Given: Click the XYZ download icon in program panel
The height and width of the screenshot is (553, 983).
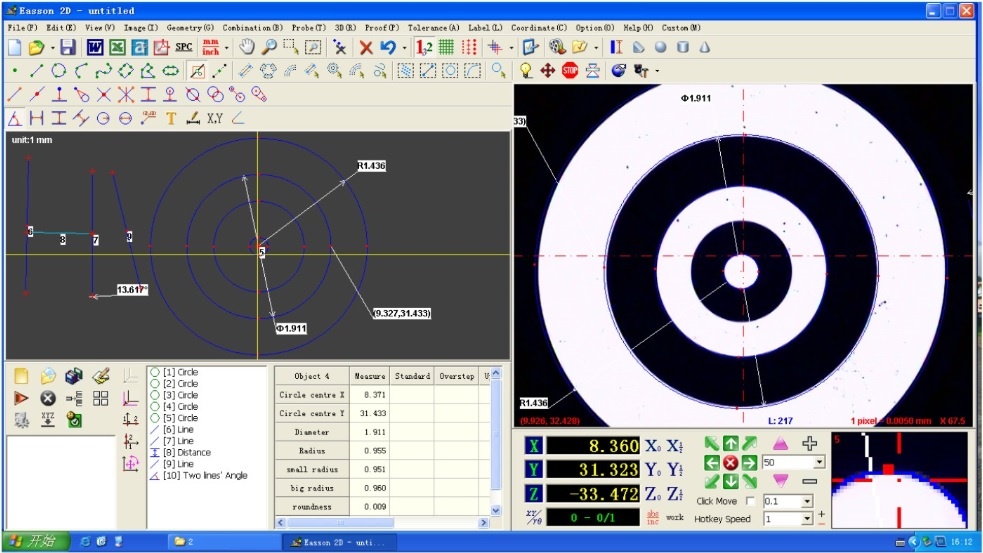Looking at the screenshot, I should [x=48, y=419].
